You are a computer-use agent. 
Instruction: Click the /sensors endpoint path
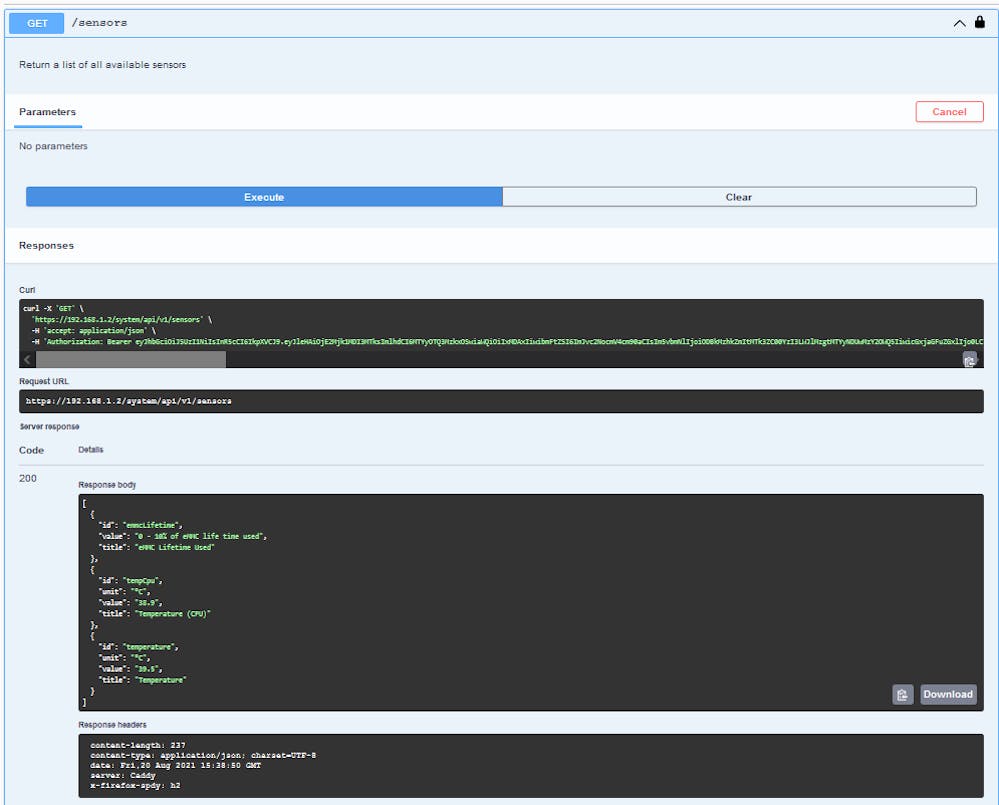pos(100,22)
